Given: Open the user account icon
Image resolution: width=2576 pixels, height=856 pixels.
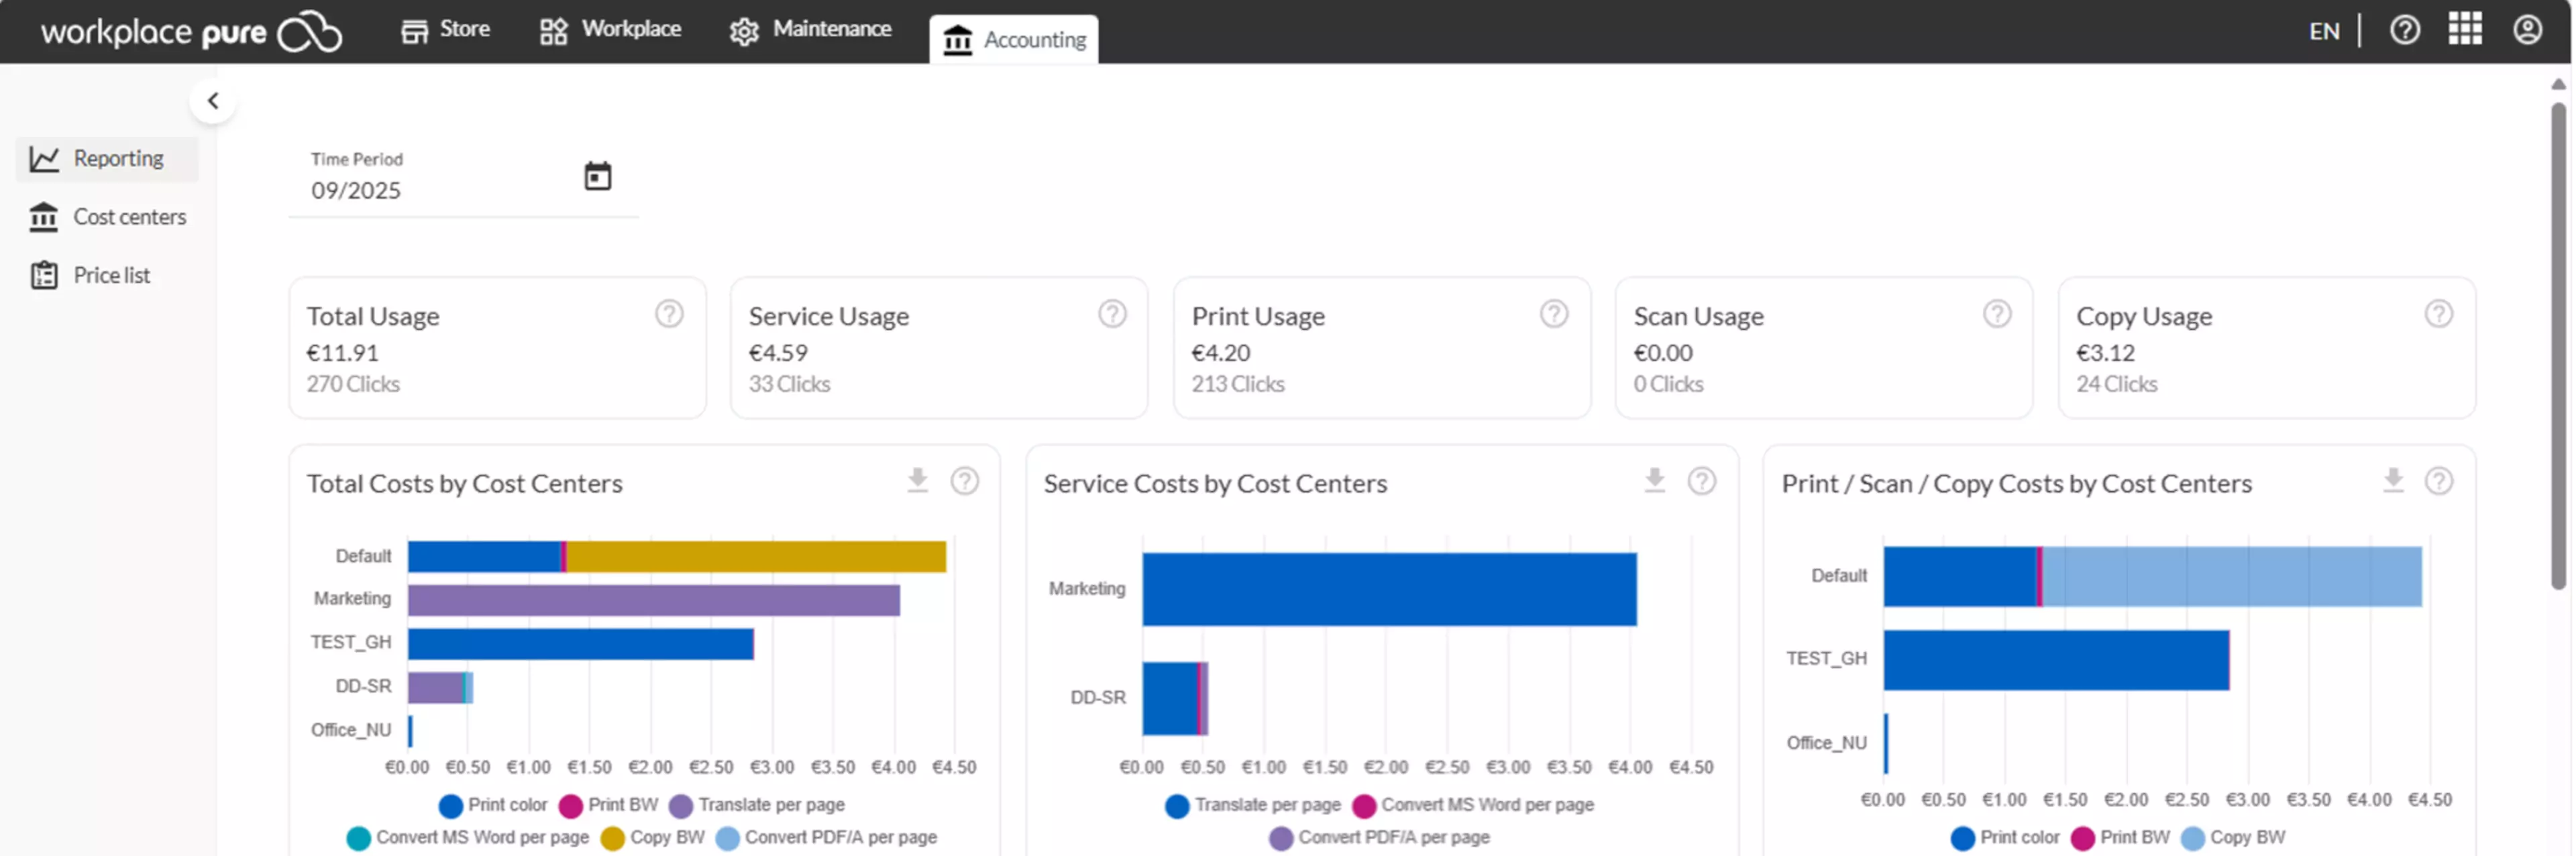Looking at the screenshot, I should coord(2527,30).
